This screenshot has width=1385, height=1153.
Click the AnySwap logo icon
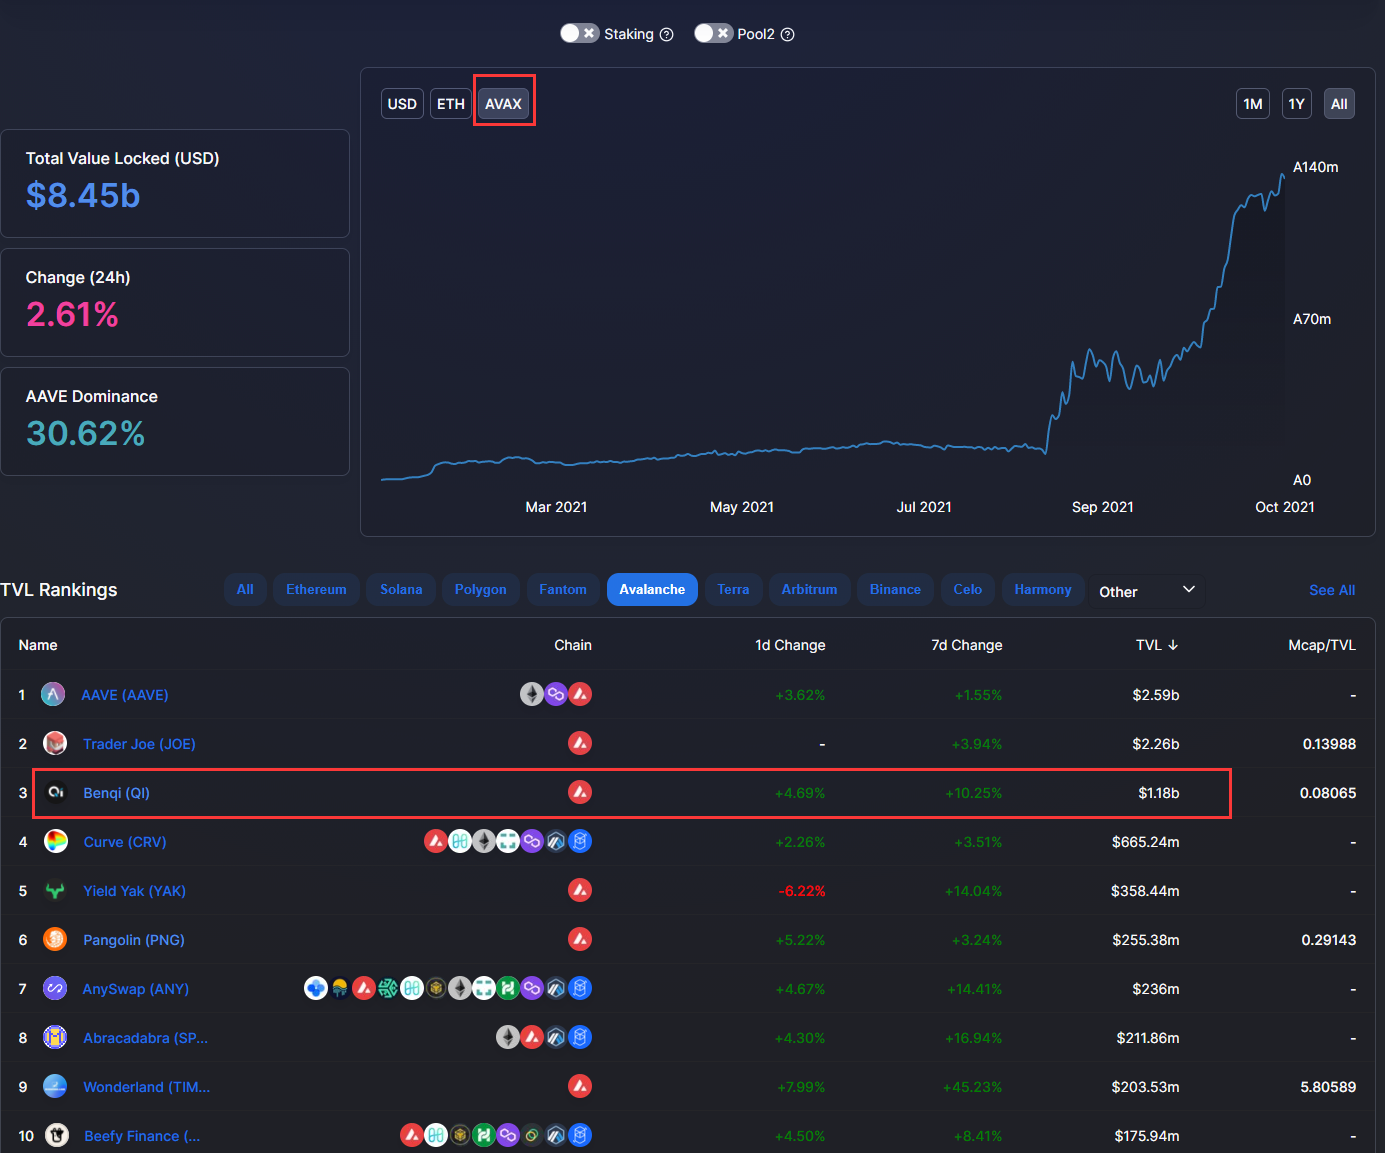55,988
